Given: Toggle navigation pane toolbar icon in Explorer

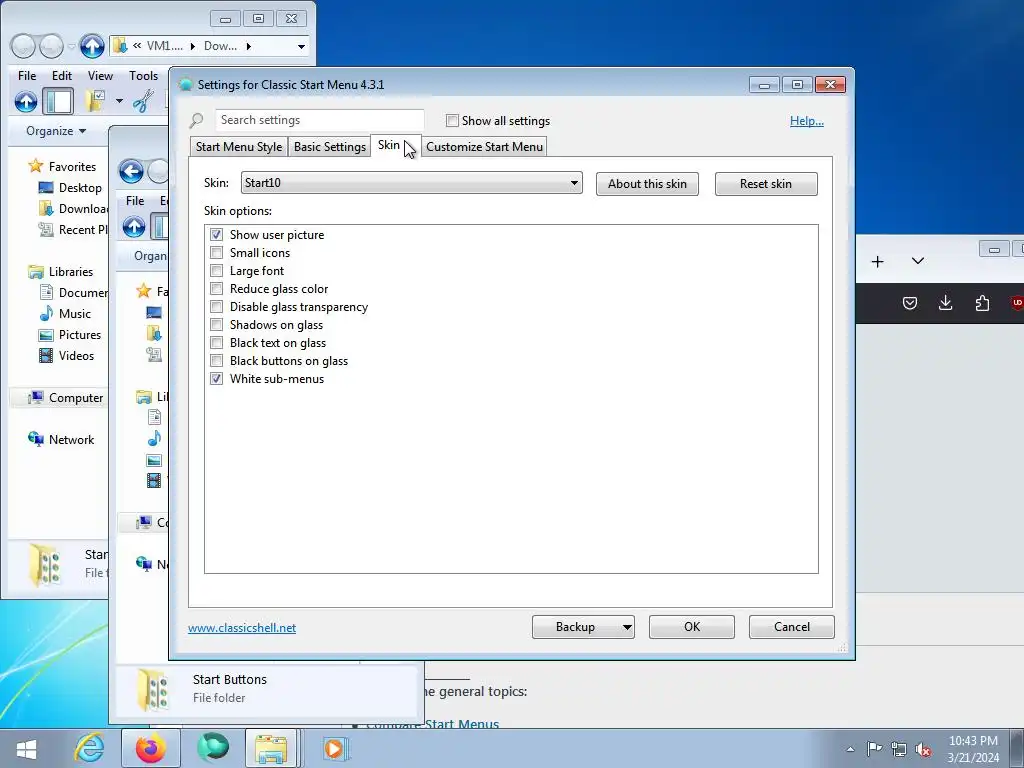Looking at the screenshot, I should (x=58, y=102).
